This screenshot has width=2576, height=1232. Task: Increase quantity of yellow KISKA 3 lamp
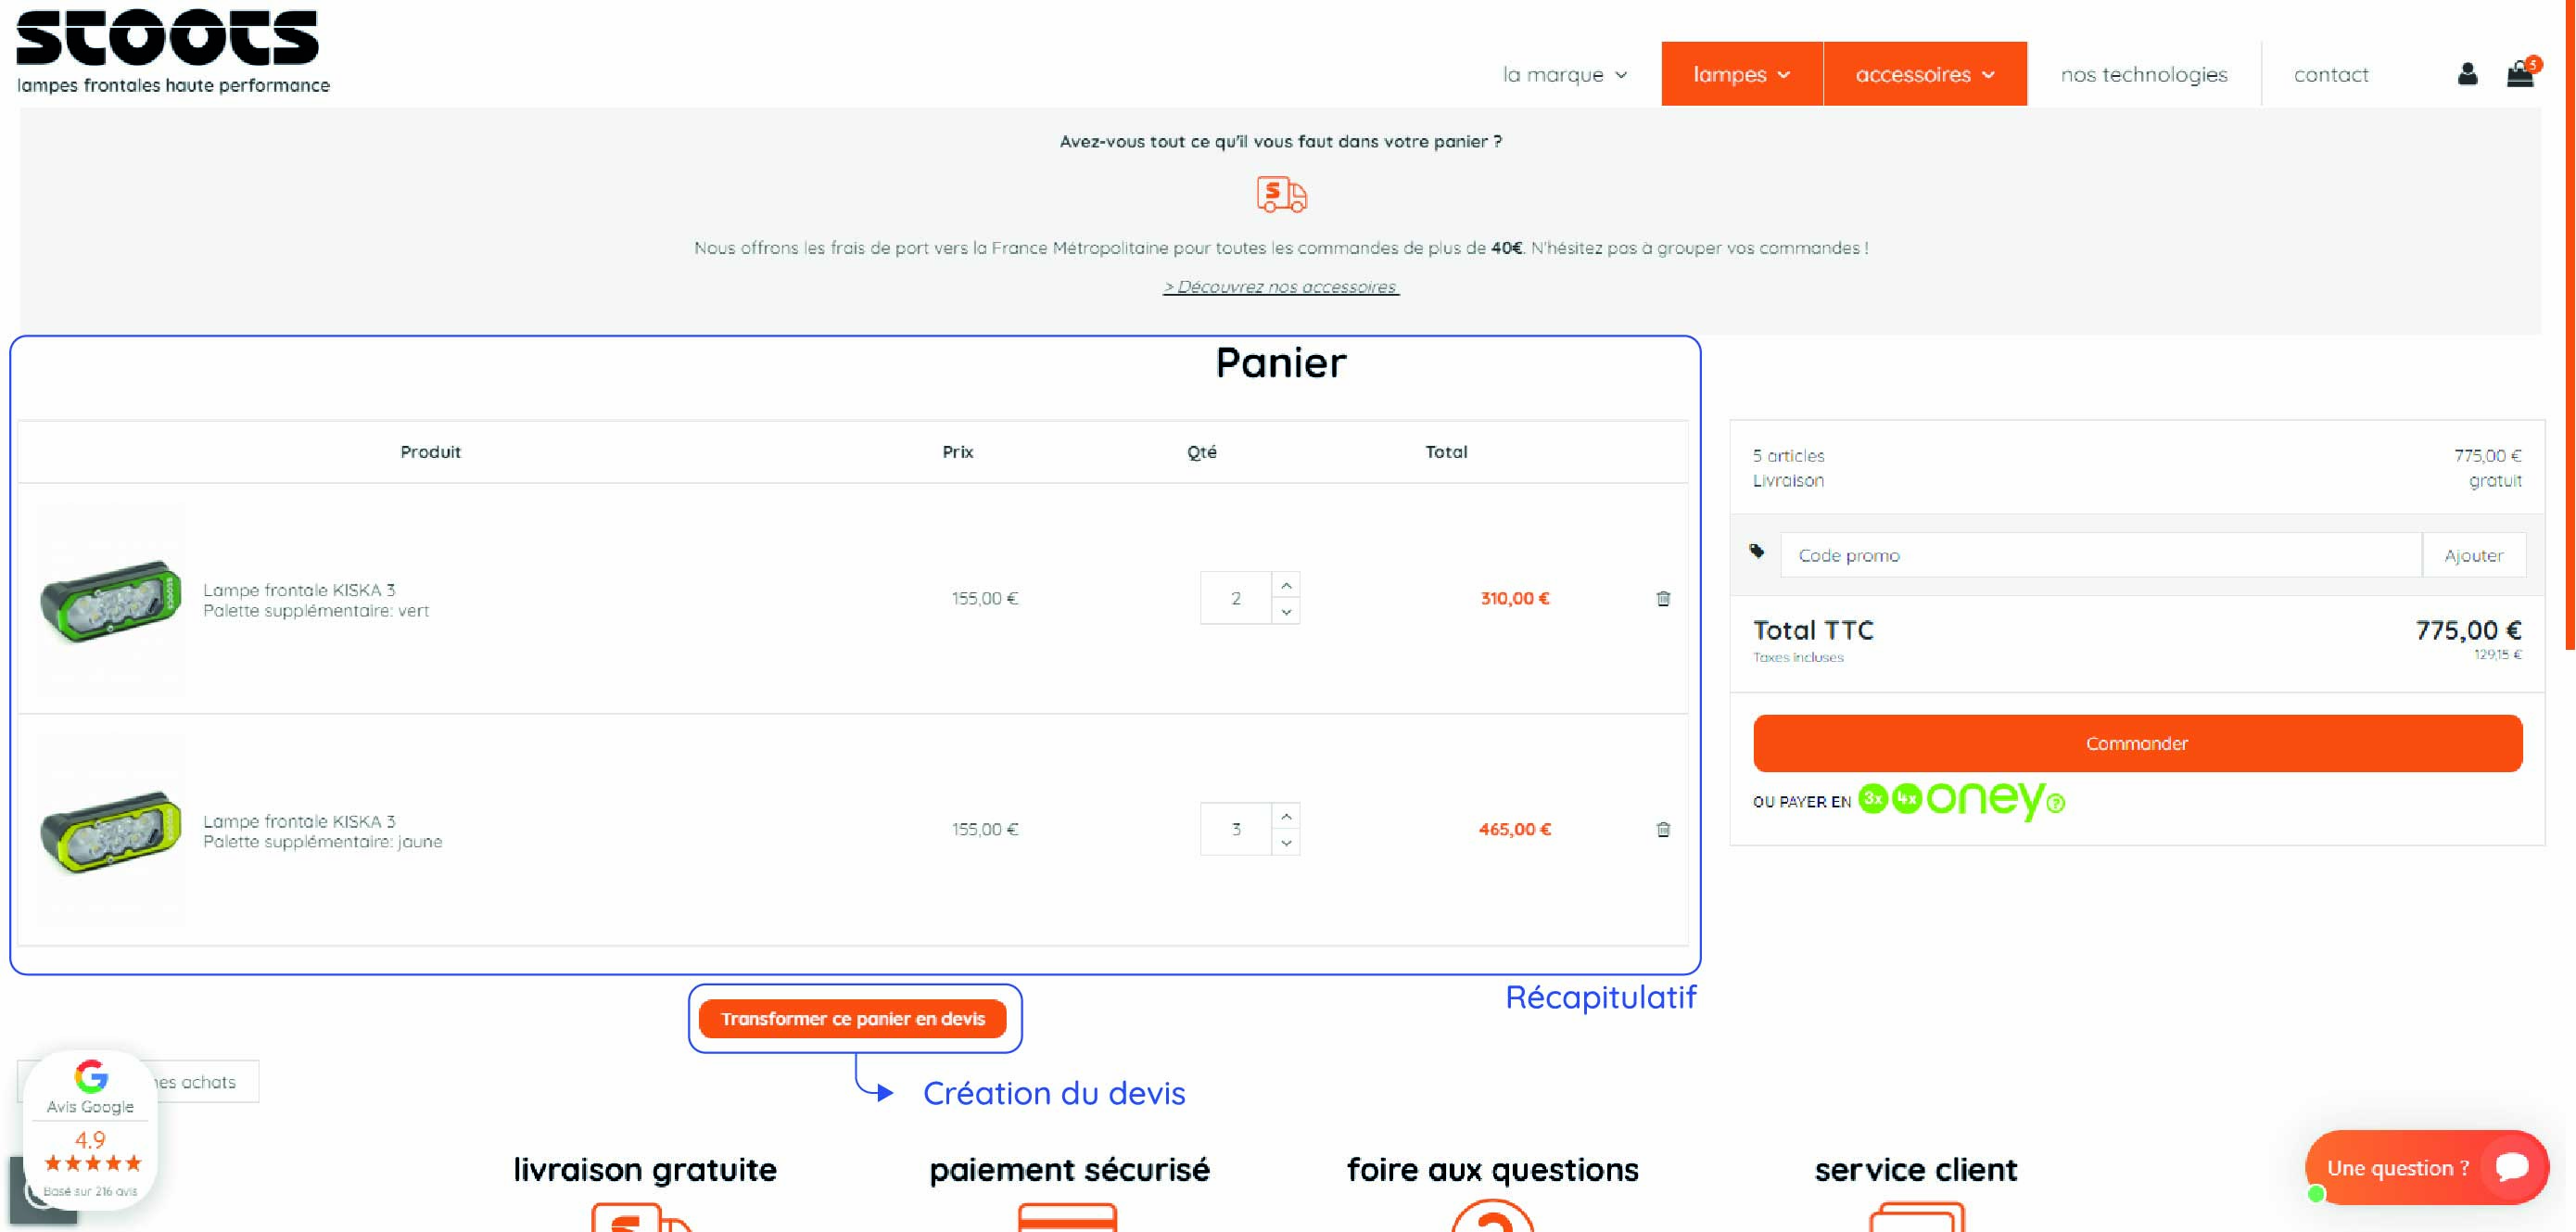[x=1286, y=816]
